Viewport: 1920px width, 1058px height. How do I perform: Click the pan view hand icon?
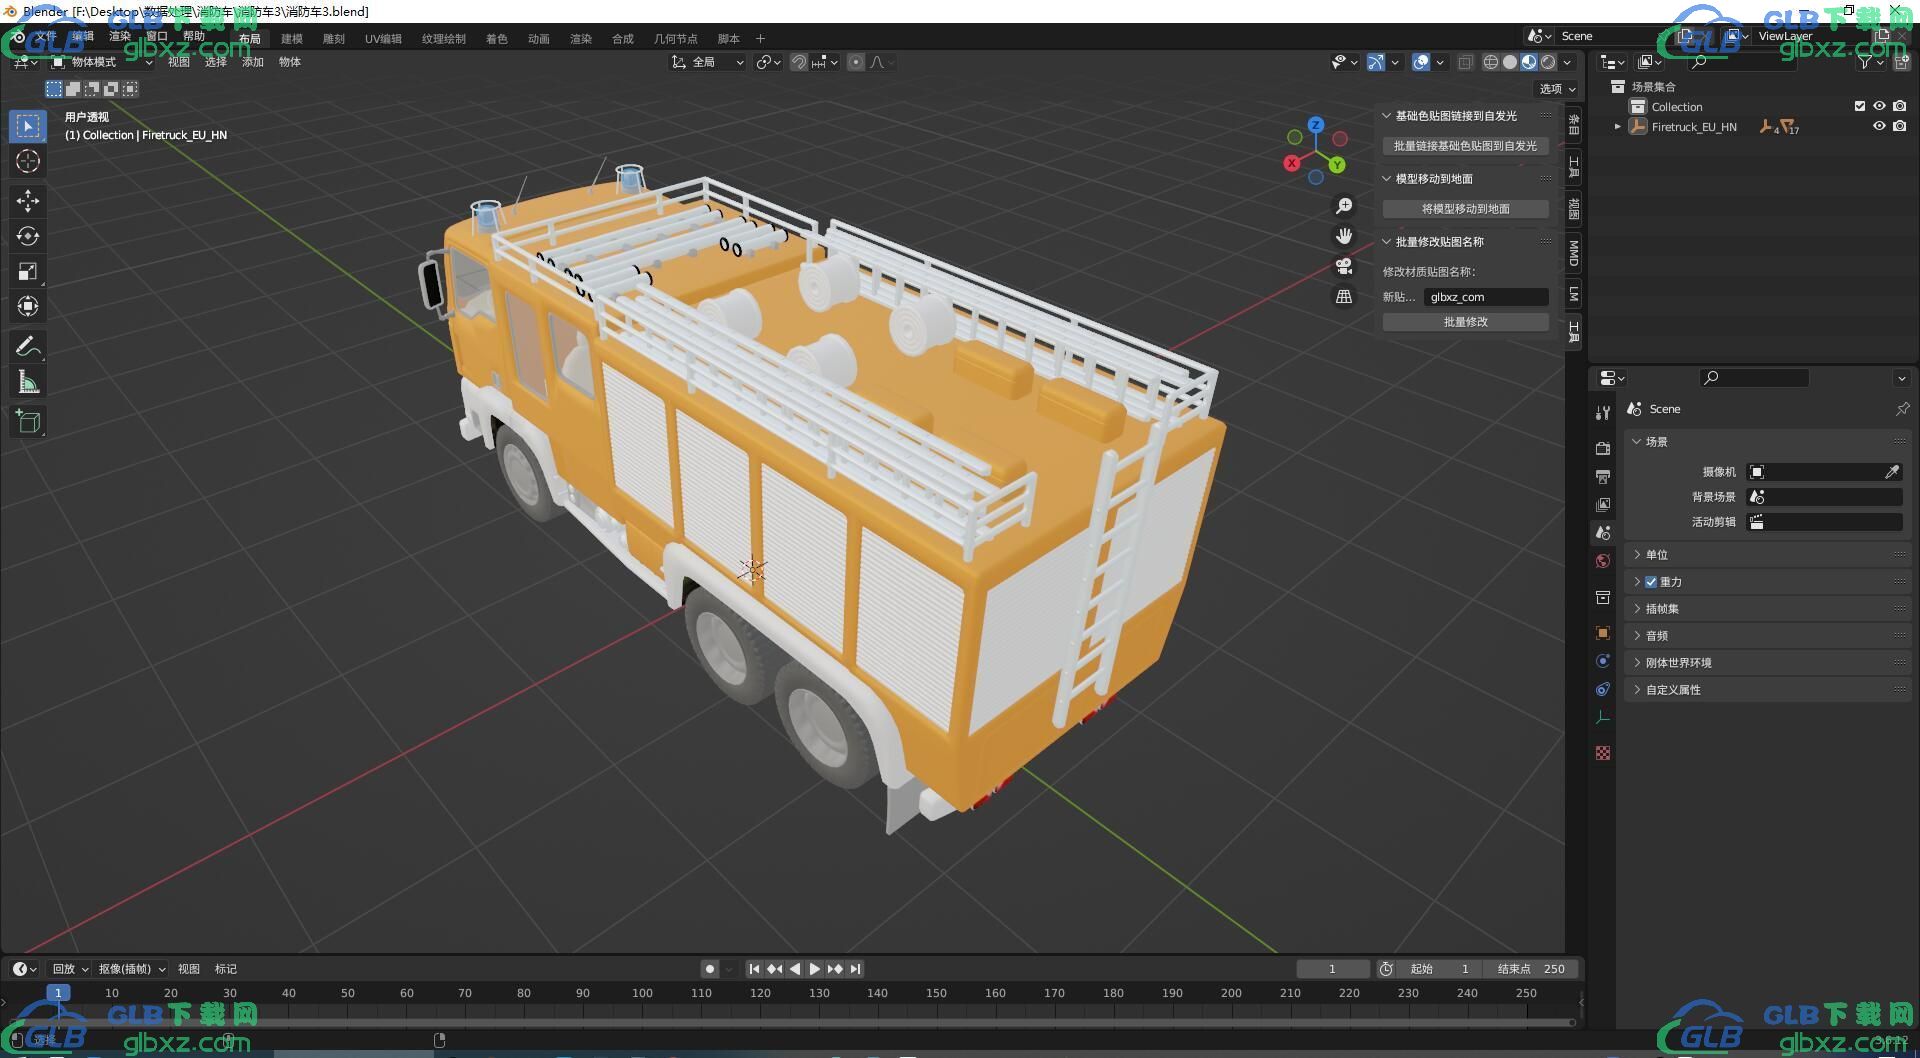1344,236
